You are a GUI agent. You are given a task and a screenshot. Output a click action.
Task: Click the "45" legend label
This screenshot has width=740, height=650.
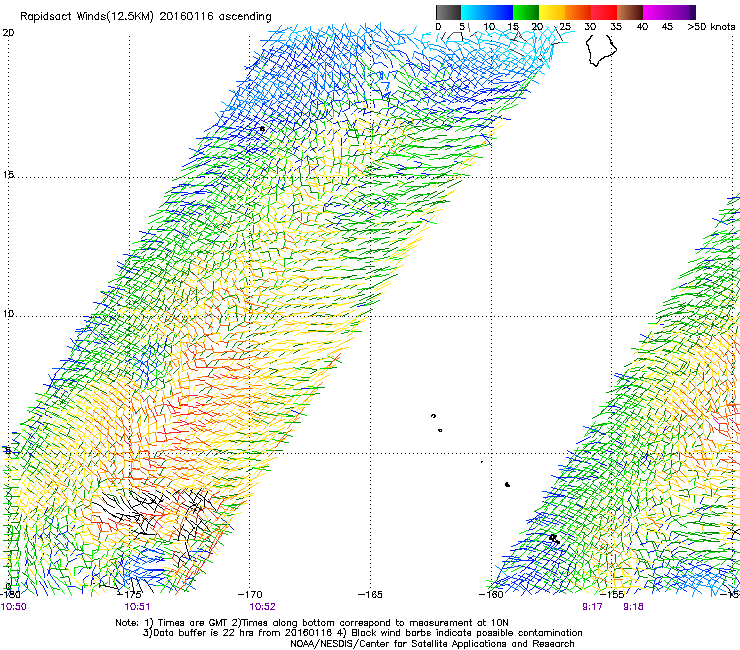667,26
